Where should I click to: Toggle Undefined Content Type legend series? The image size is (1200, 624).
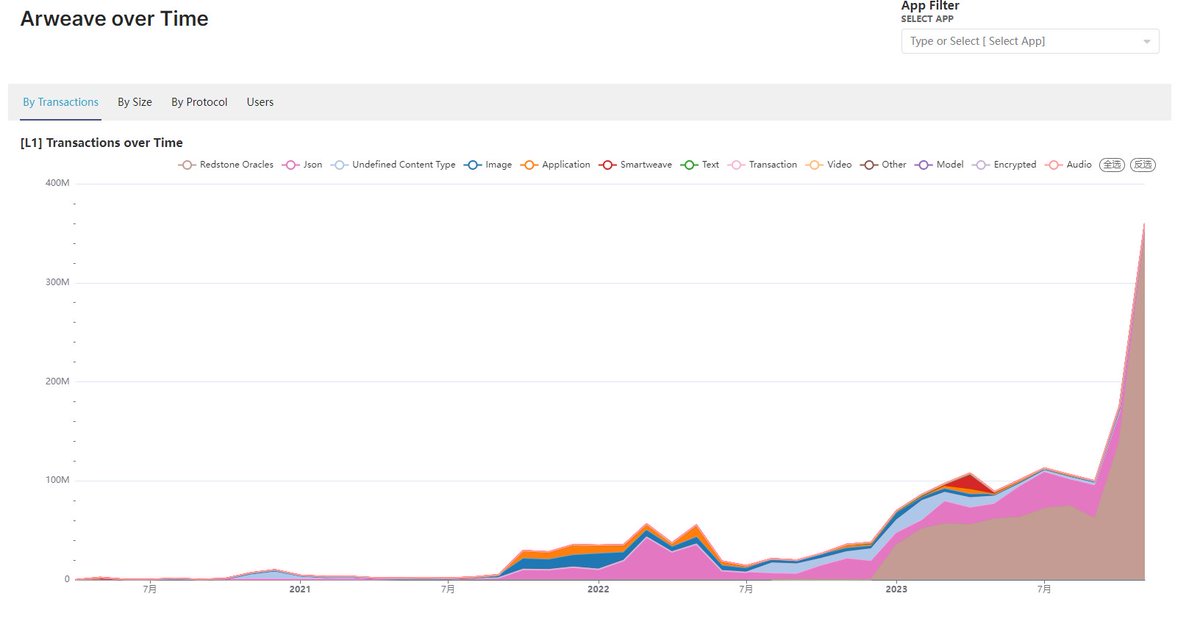coord(393,165)
